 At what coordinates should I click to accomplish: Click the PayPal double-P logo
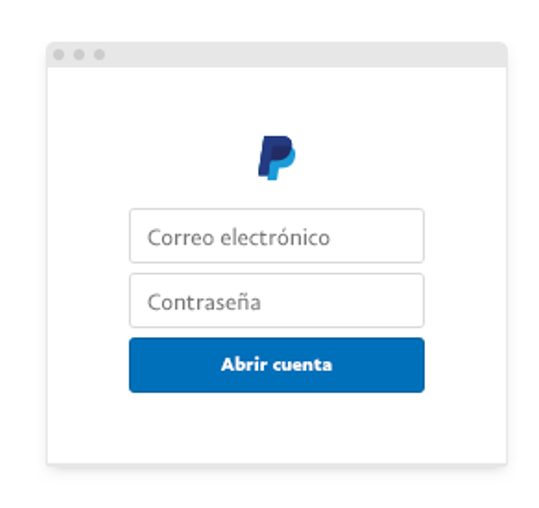(x=277, y=158)
